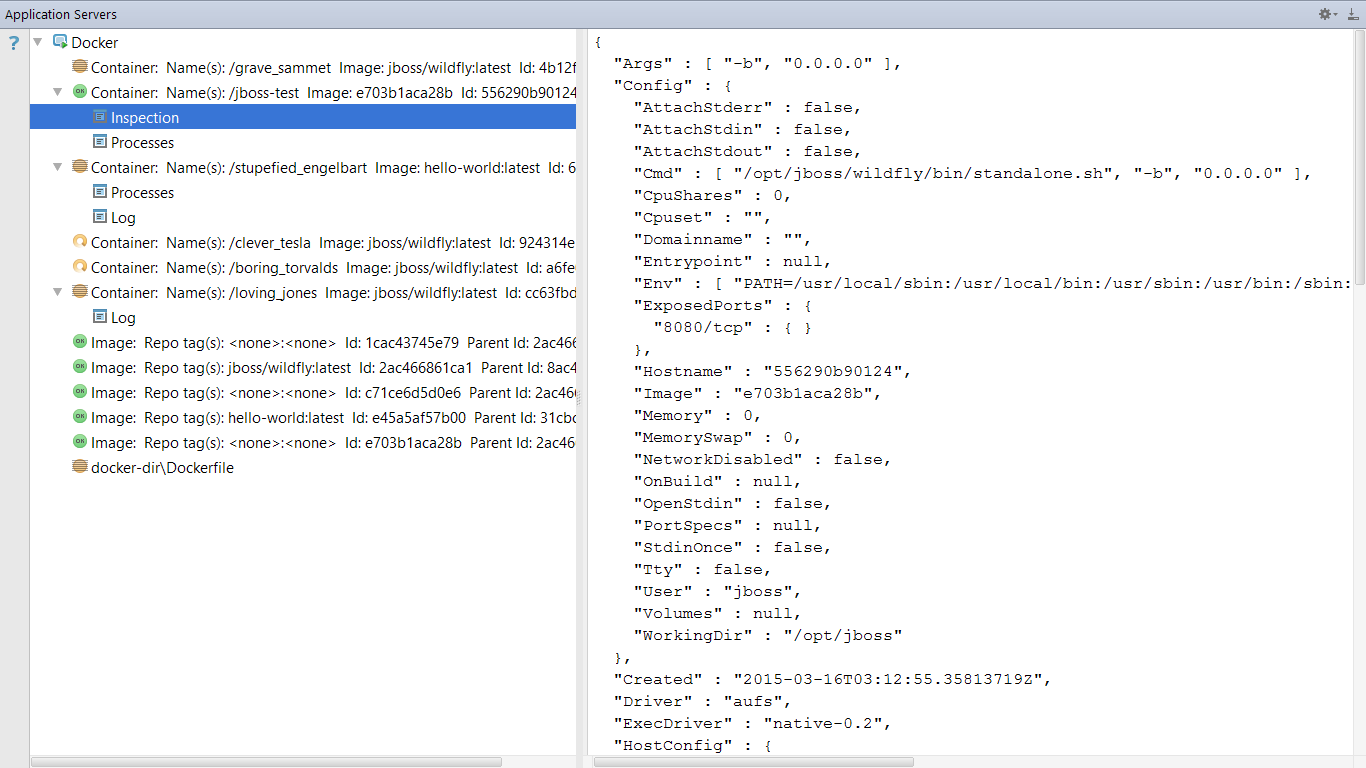Click the Inspection node icon

(x=100, y=117)
